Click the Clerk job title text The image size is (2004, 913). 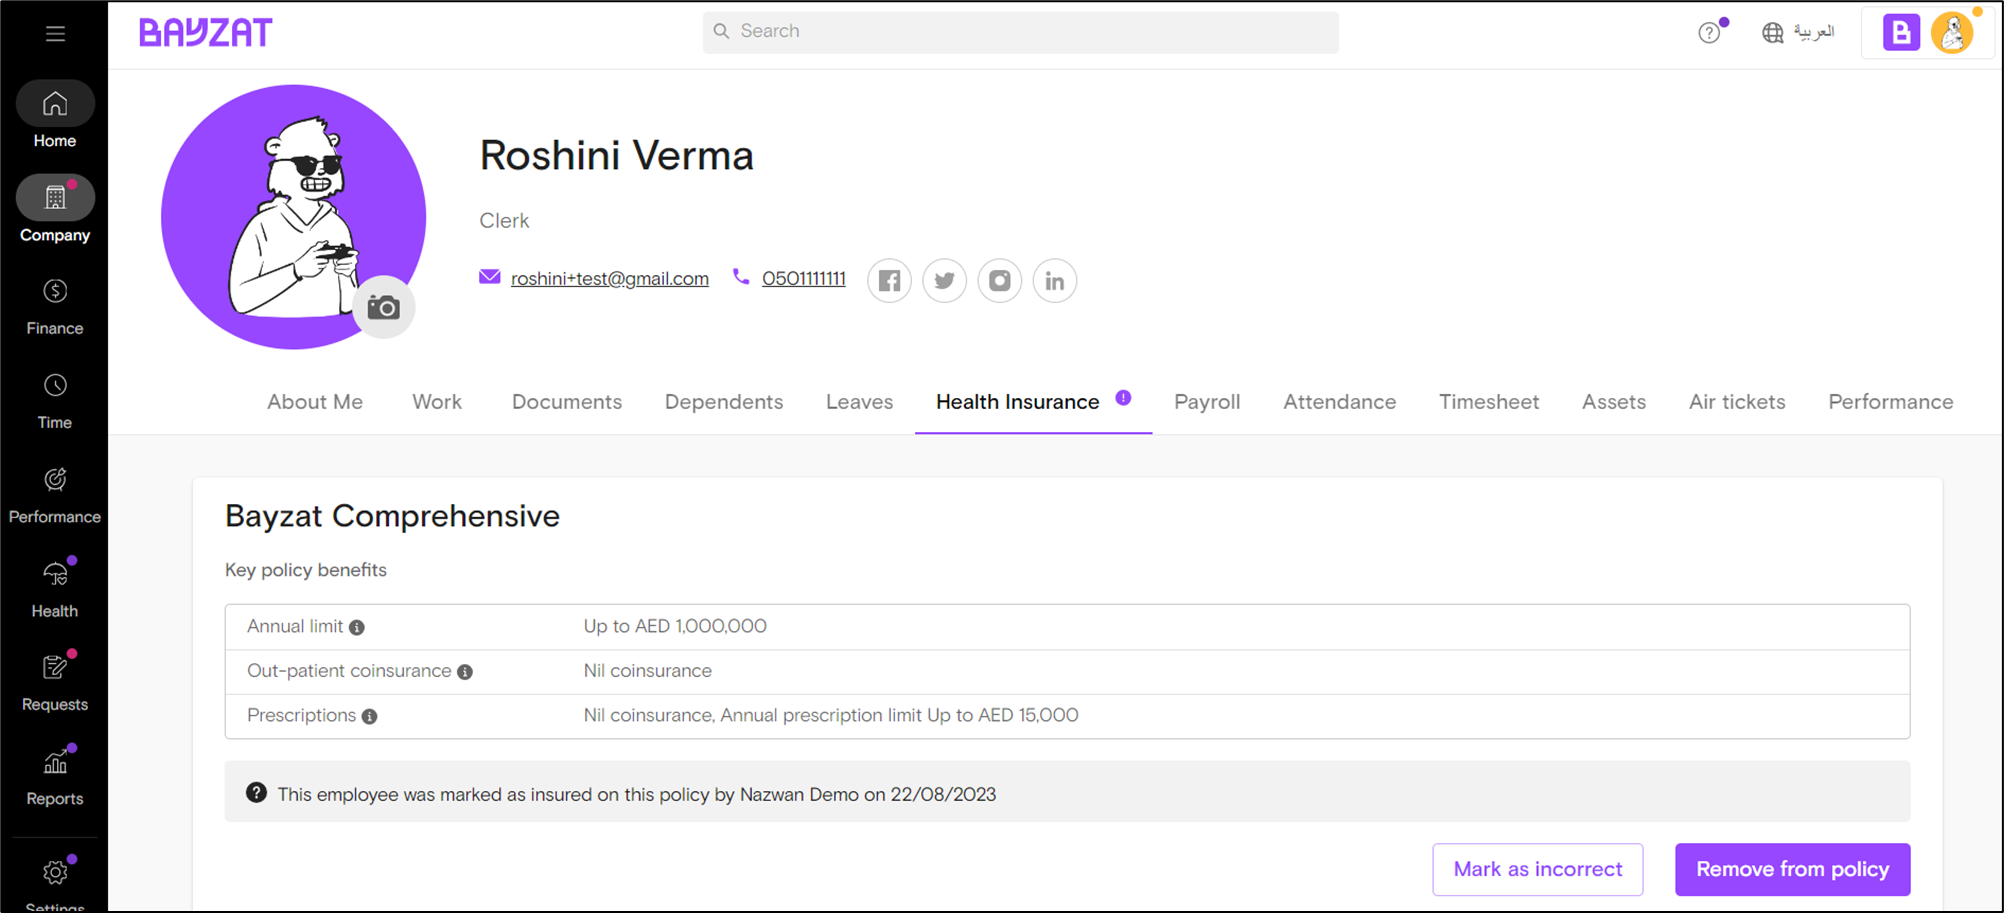(x=504, y=221)
